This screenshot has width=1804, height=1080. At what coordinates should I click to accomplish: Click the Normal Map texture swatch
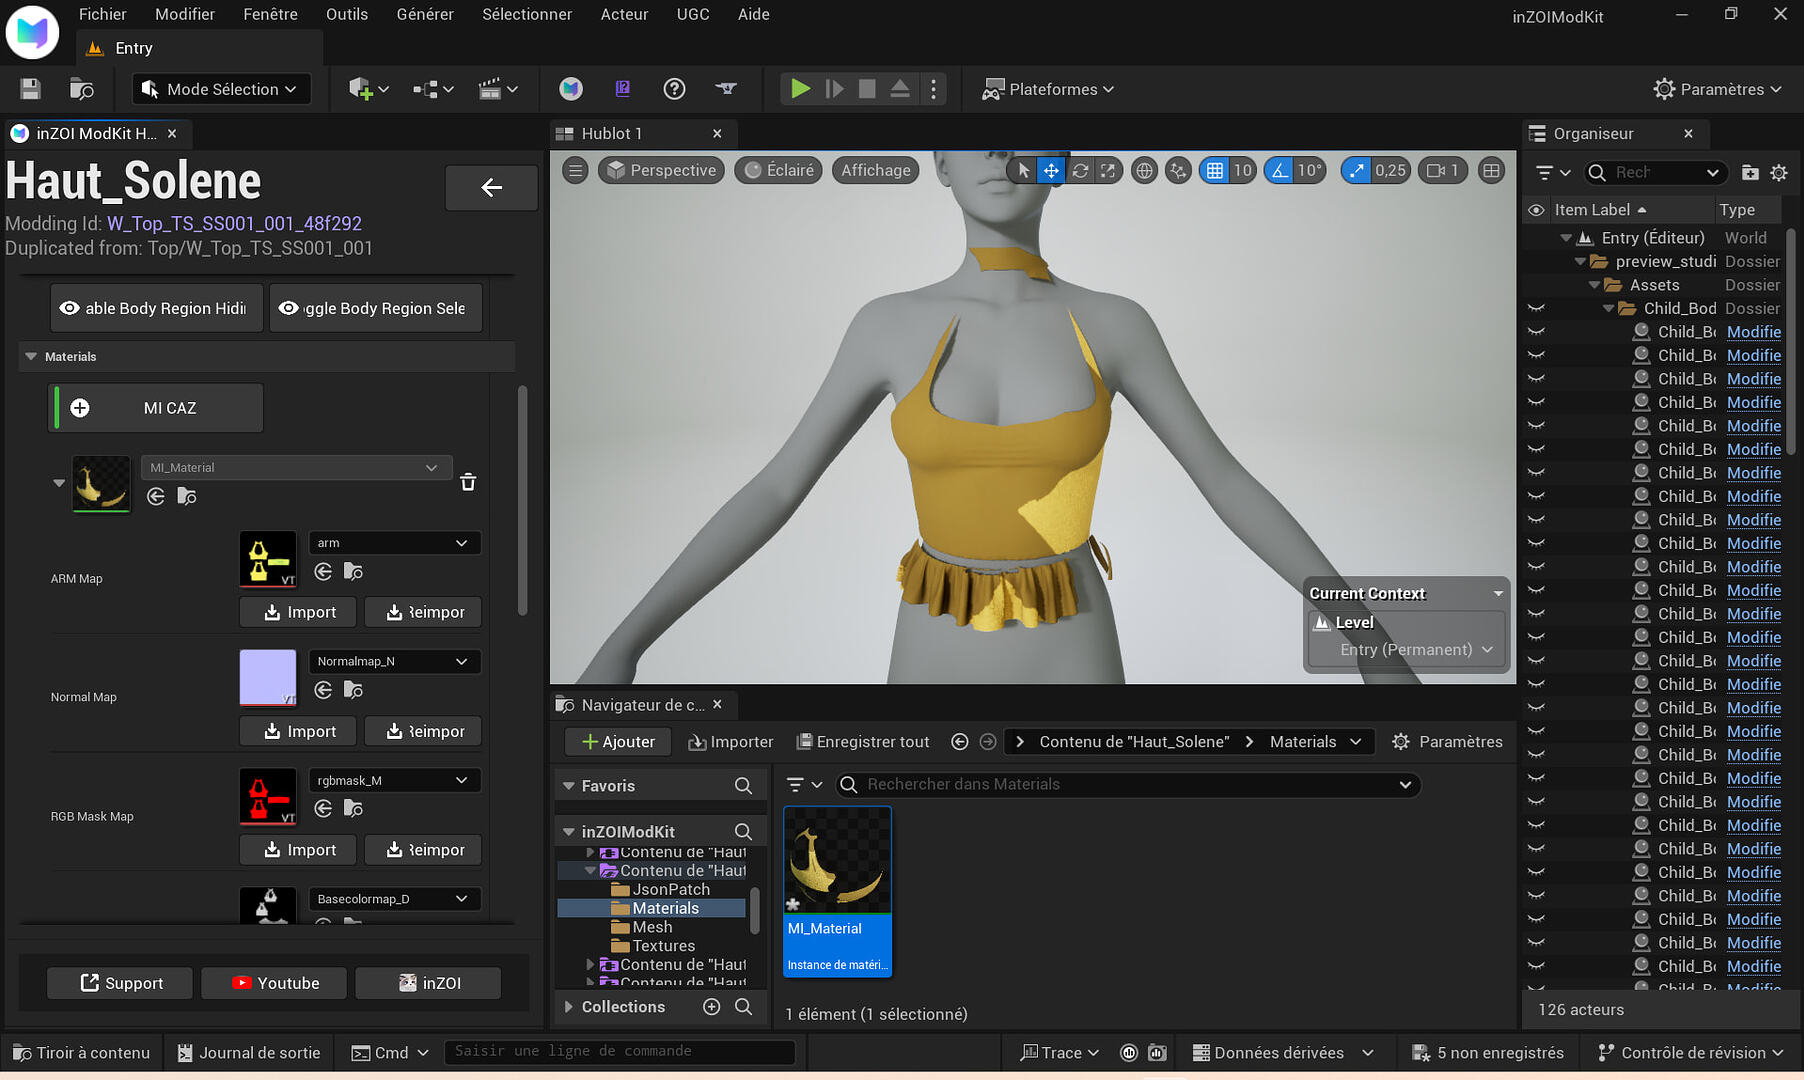click(x=268, y=677)
